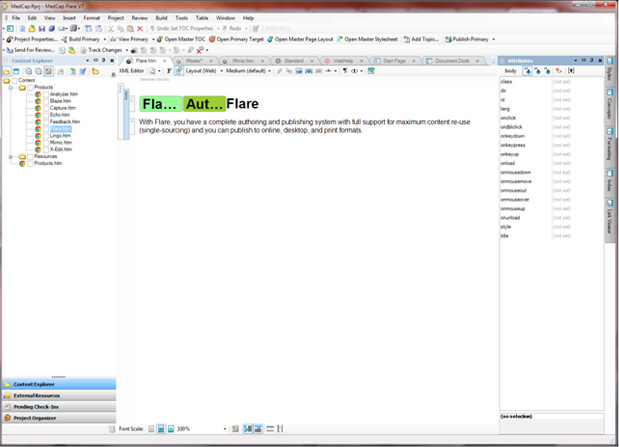This screenshot has height=447, width=619.
Task: Click the Open folder icon in main toolbar
Action: coord(32,28)
